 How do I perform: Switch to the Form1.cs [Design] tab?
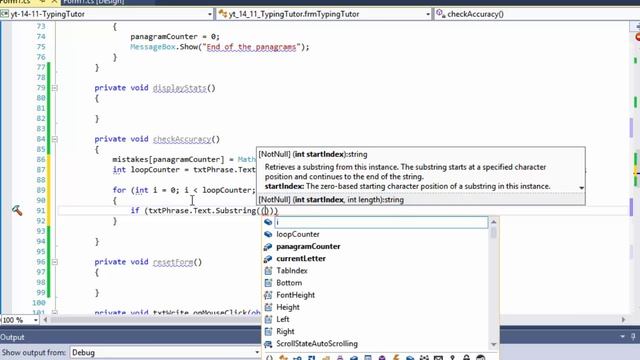click(x=94, y=2)
